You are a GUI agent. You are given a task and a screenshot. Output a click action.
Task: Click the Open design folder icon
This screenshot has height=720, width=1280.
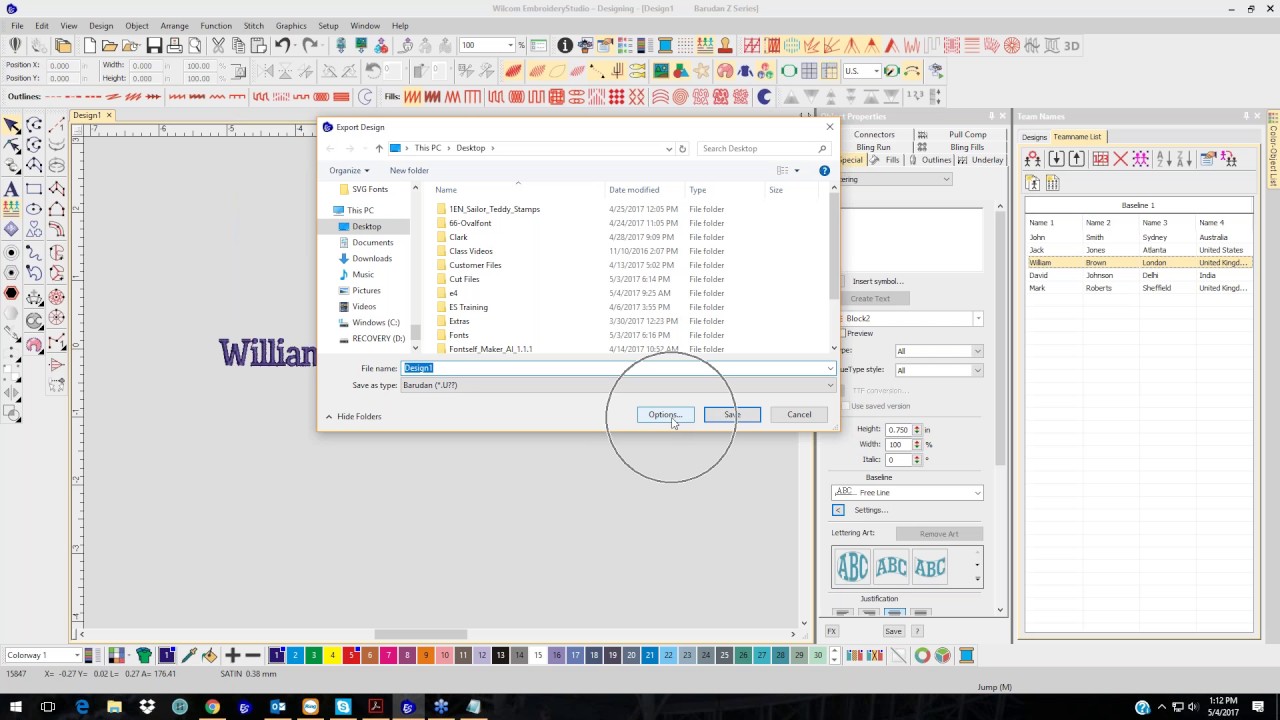[x=110, y=45]
